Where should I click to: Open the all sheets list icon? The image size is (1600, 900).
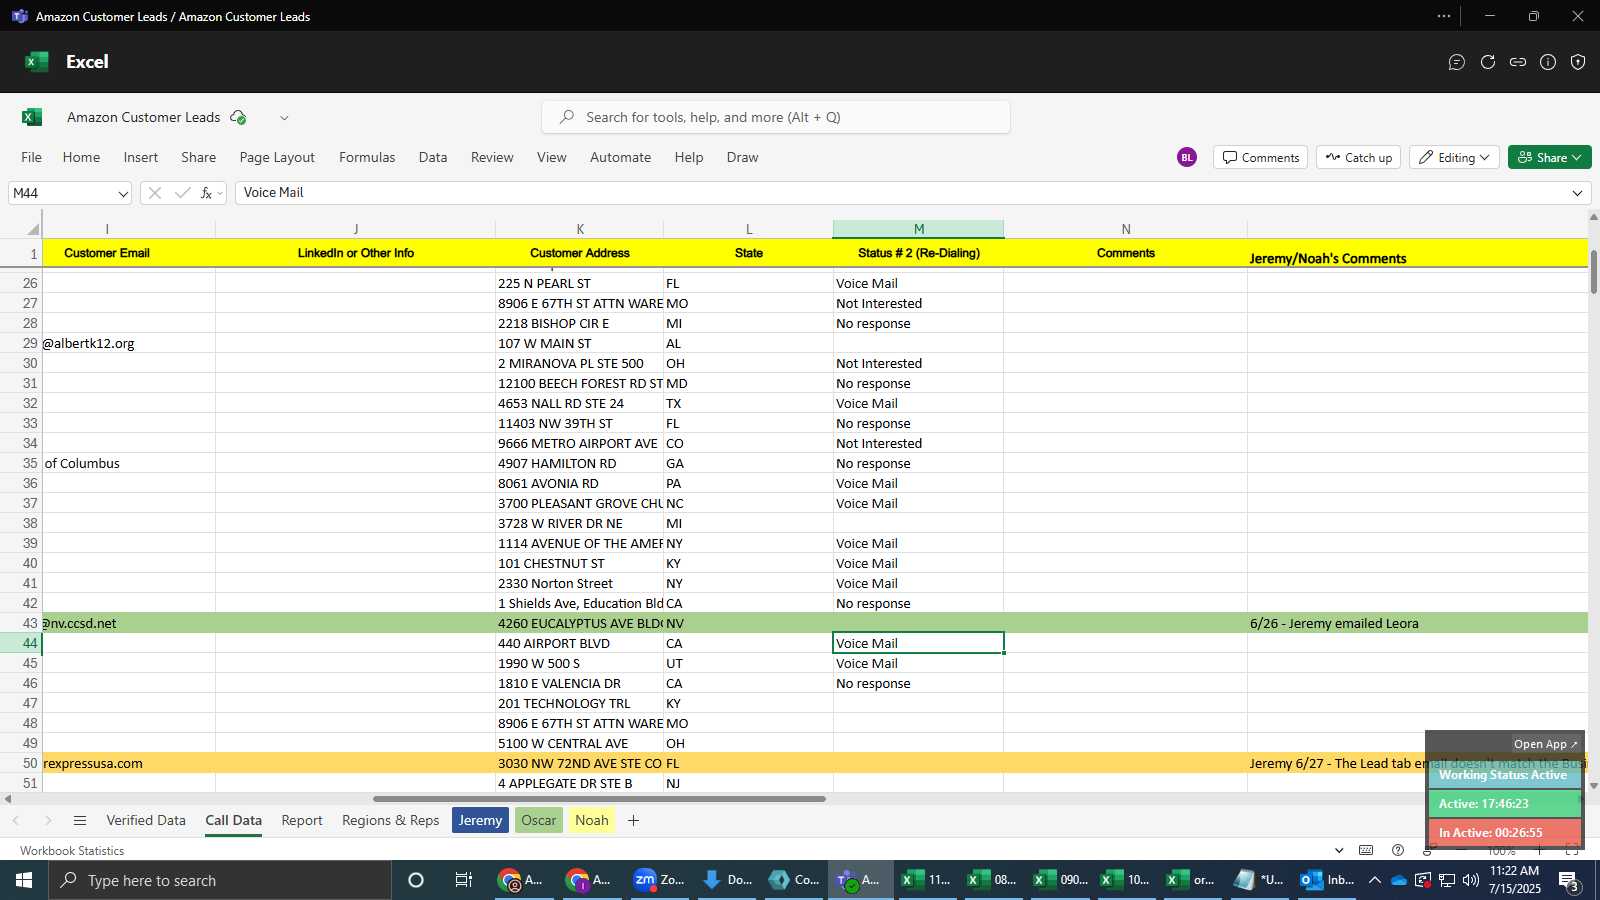coord(80,821)
